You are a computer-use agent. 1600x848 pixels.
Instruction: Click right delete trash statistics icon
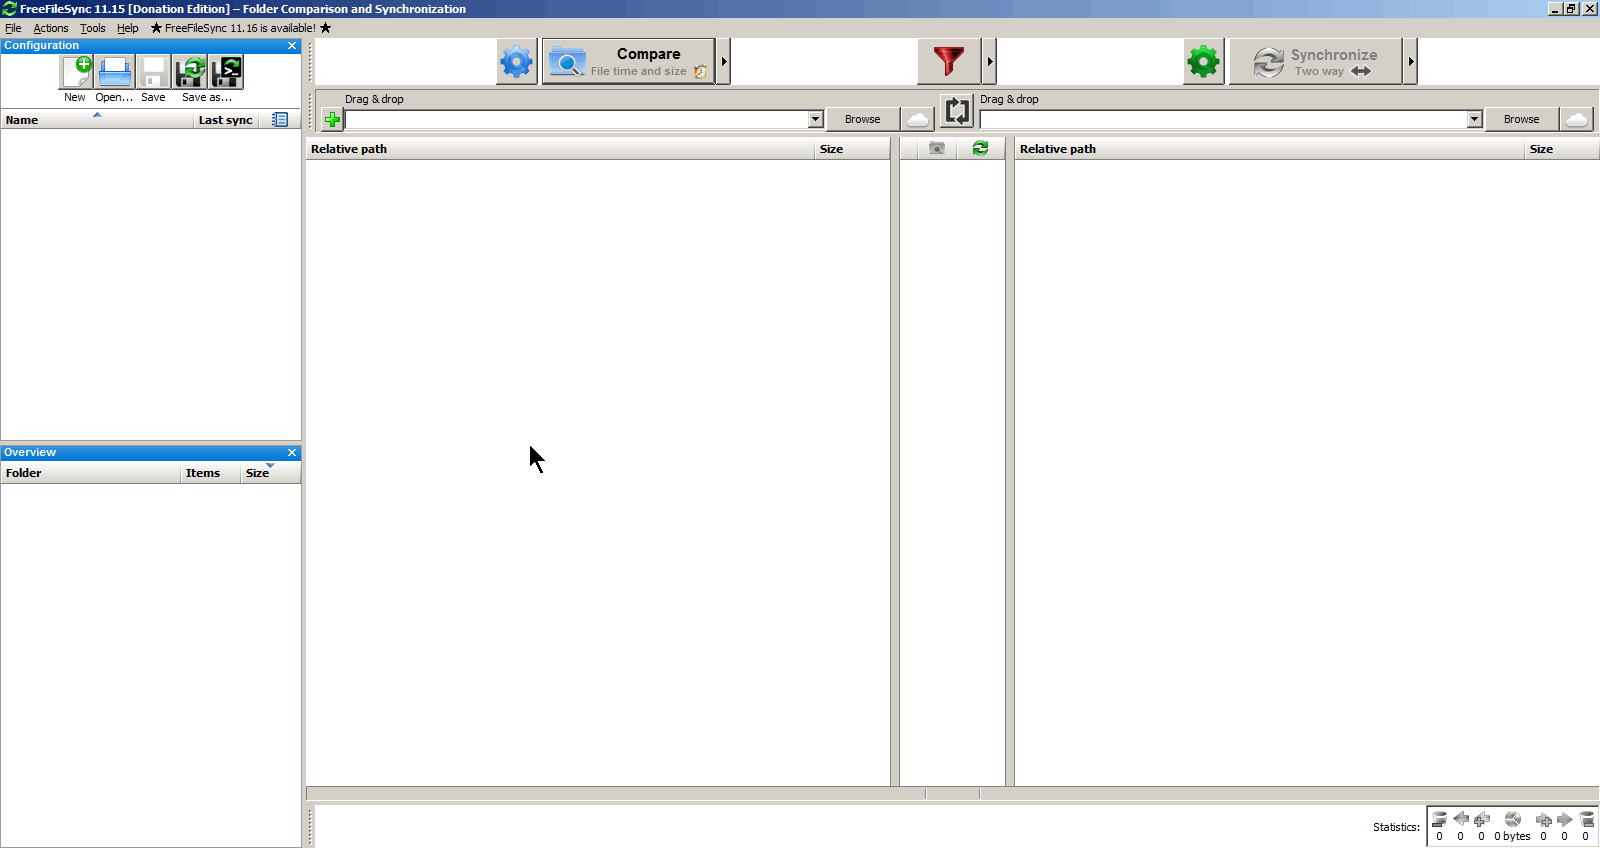1587,819
